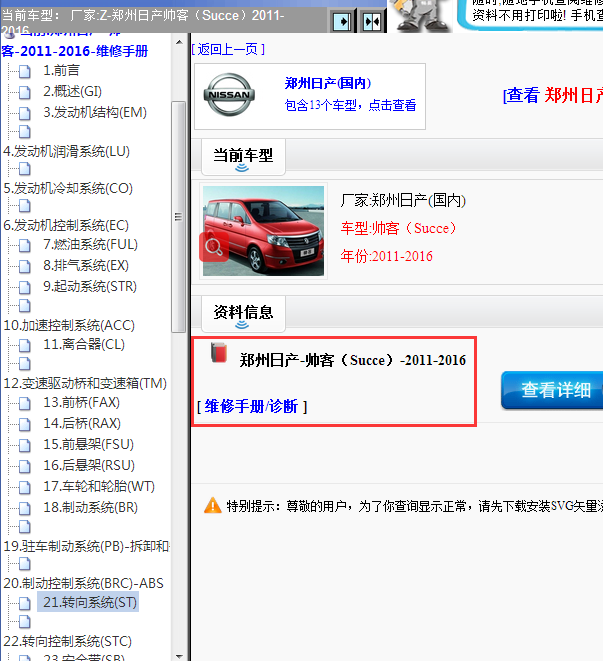Image resolution: width=603 pixels, height=661 pixels.
Task: Click the page icon beside 21.转向系统(ST)
Action: pos(25,603)
